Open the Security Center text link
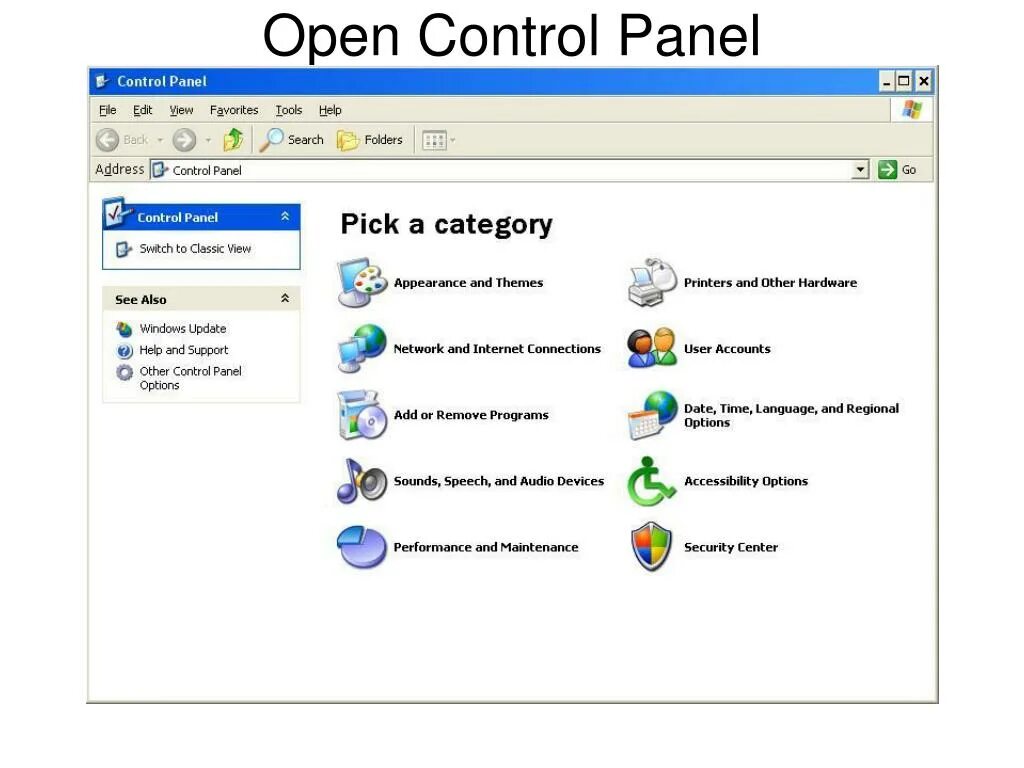Viewport: 1024px width, 768px height. point(731,547)
